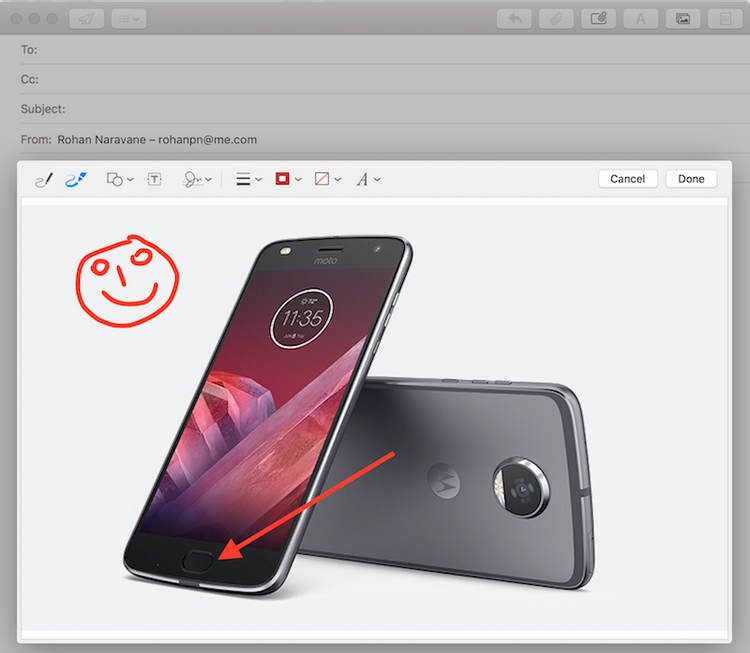Open the Shapes tool menu
The height and width of the screenshot is (653, 750).
(x=119, y=180)
